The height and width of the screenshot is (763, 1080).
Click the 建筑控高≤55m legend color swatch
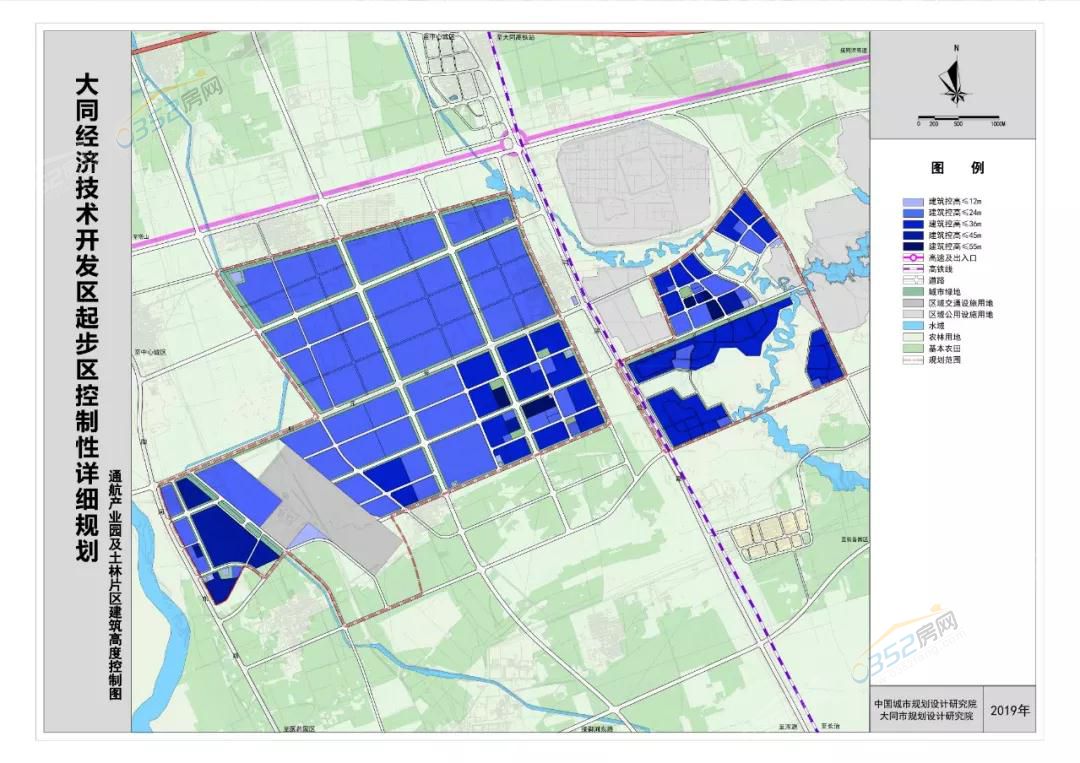(x=913, y=246)
